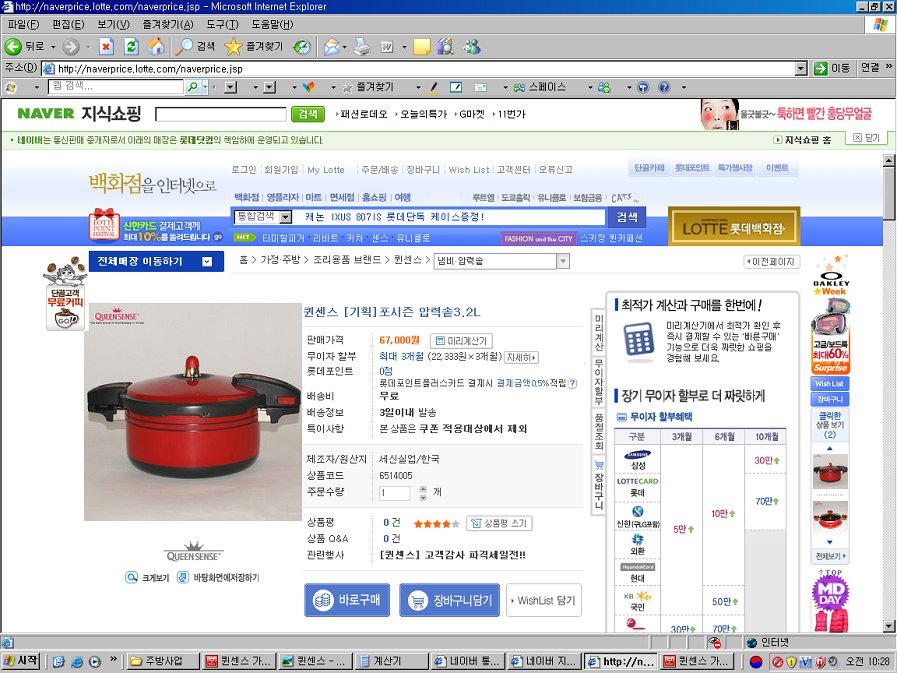Click the 장바구니담기 add to cart button

tap(450, 600)
